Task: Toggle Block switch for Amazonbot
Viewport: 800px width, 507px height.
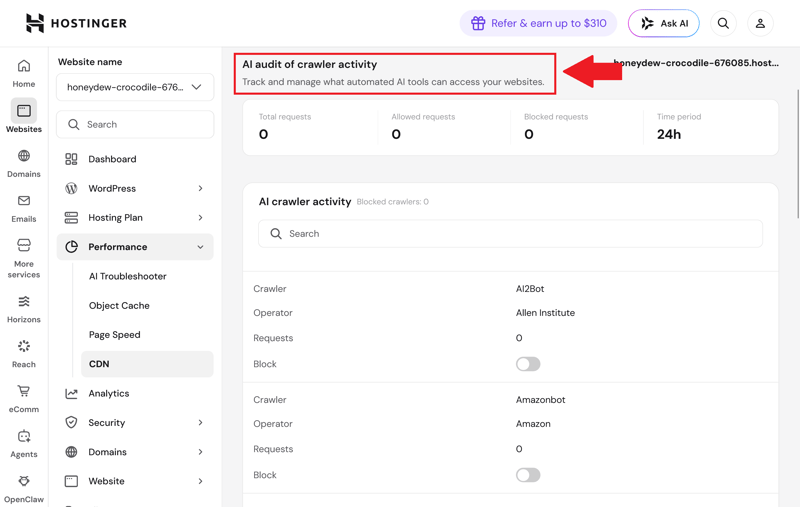Action: pos(528,475)
